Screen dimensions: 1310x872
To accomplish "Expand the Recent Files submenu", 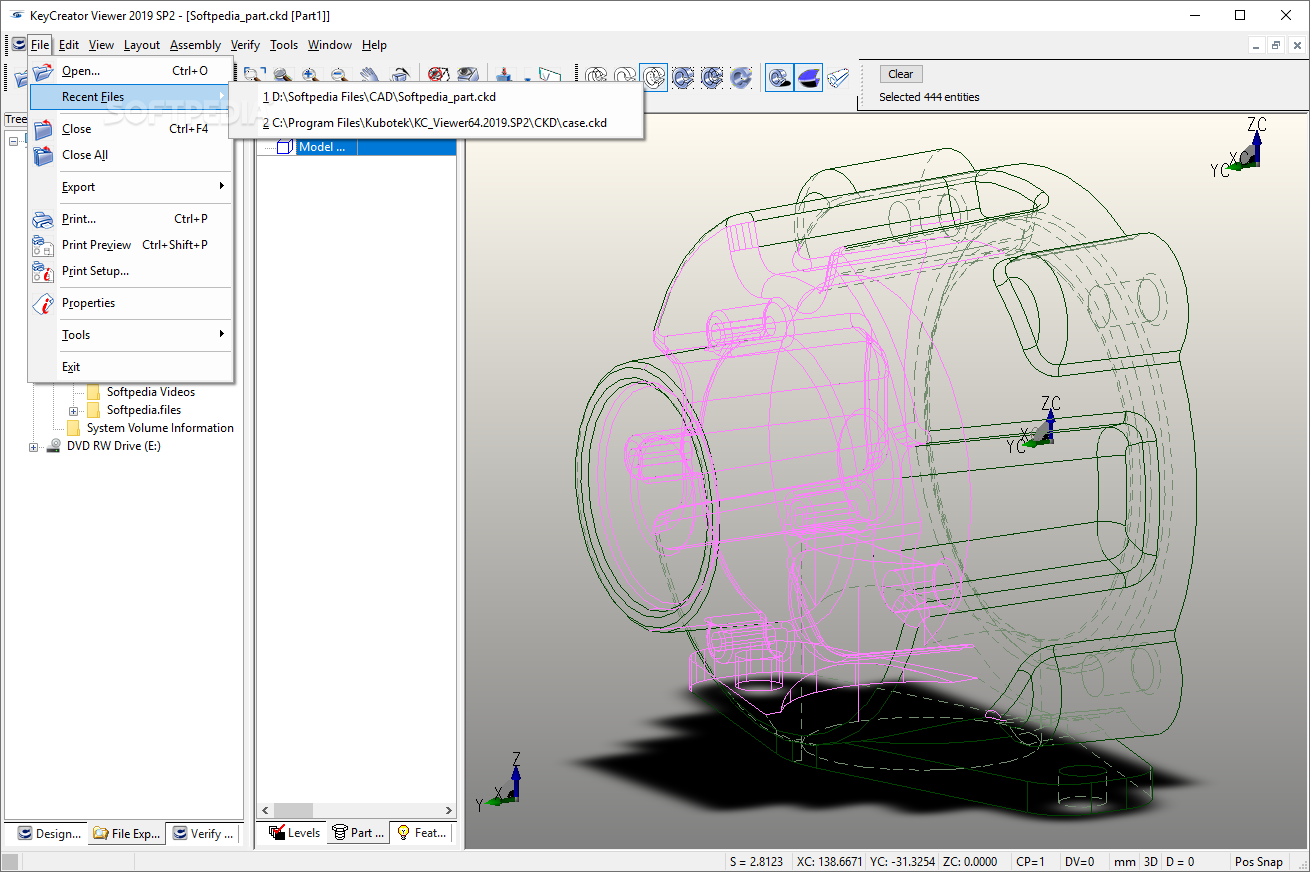I will pos(131,97).
